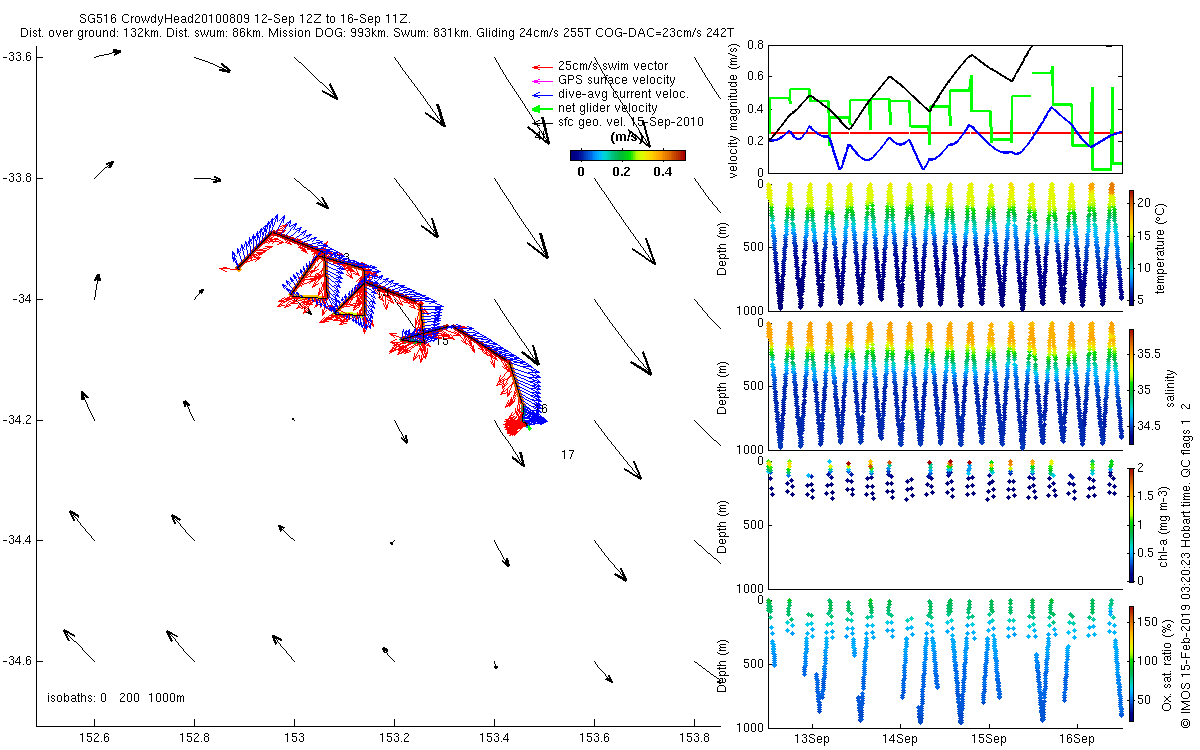Image resolution: width=1200 pixels, height=750 pixels.
Task: Click the '14Sep' date tick
Action: 900,738
